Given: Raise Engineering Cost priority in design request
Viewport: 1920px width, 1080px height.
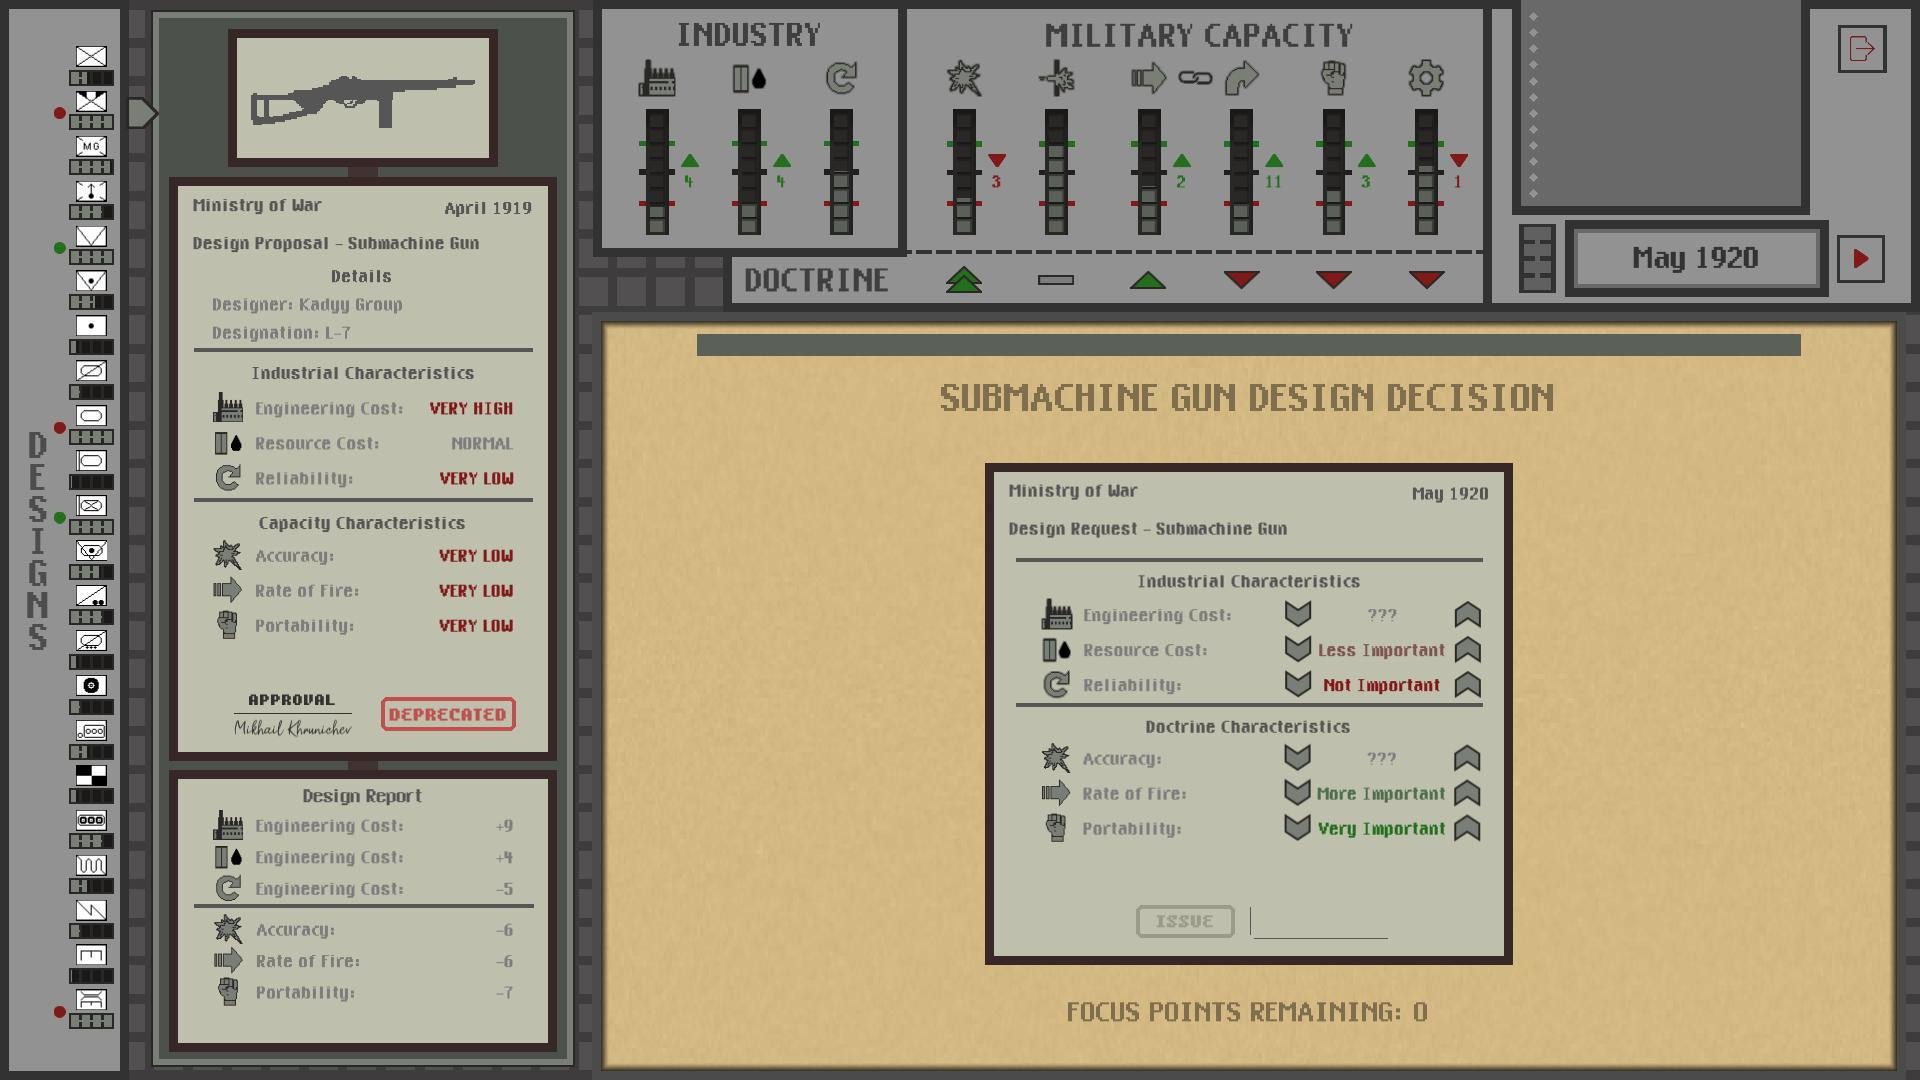Looking at the screenshot, I should 1467,614.
